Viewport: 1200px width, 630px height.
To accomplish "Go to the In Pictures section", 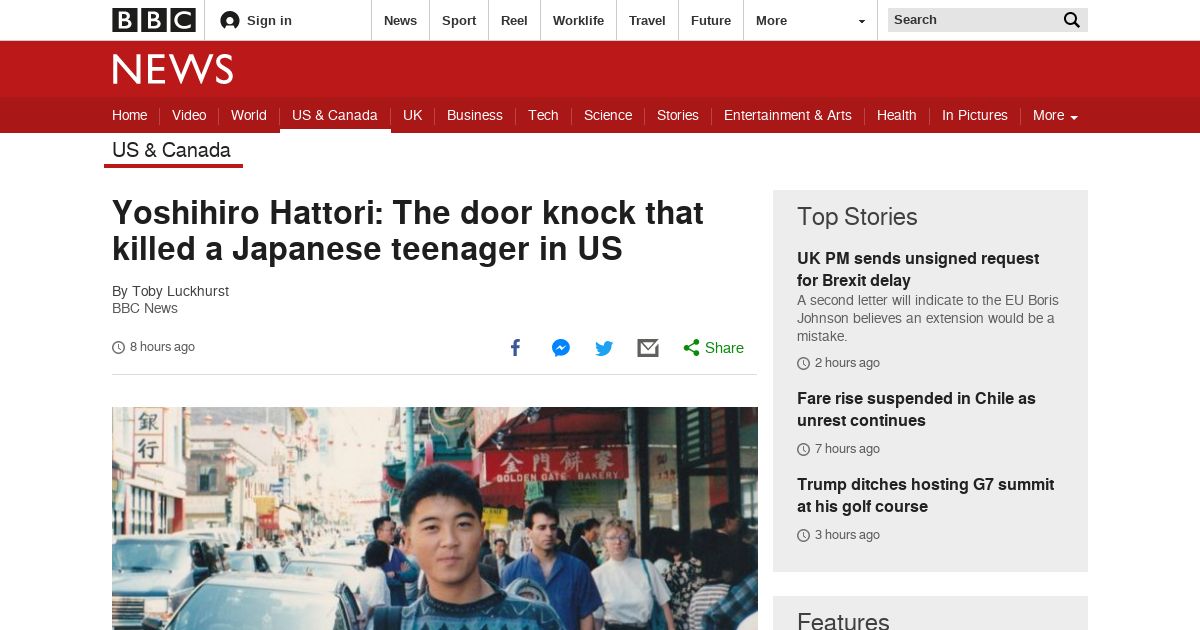I will [x=975, y=115].
